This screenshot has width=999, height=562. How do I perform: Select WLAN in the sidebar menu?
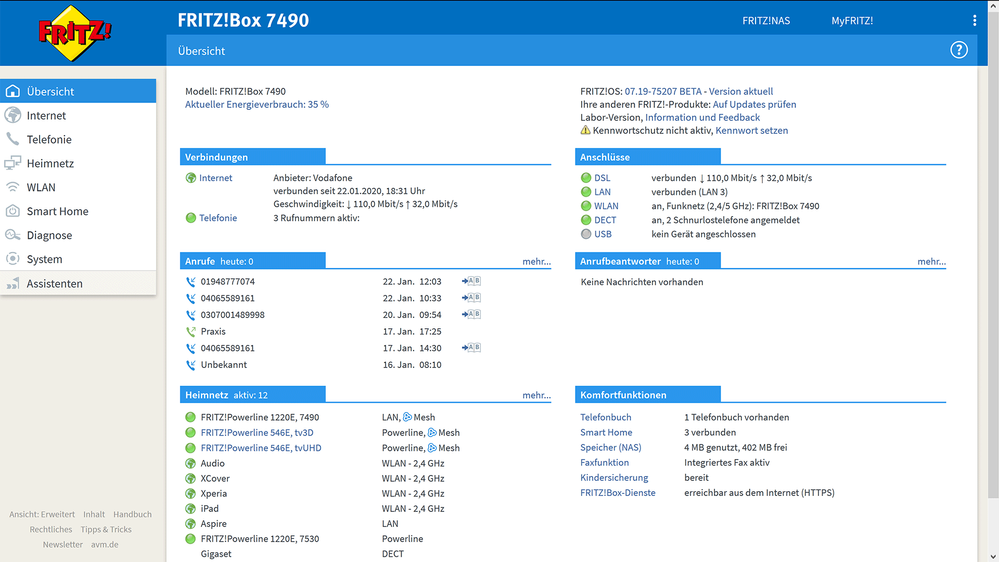tap(78, 187)
